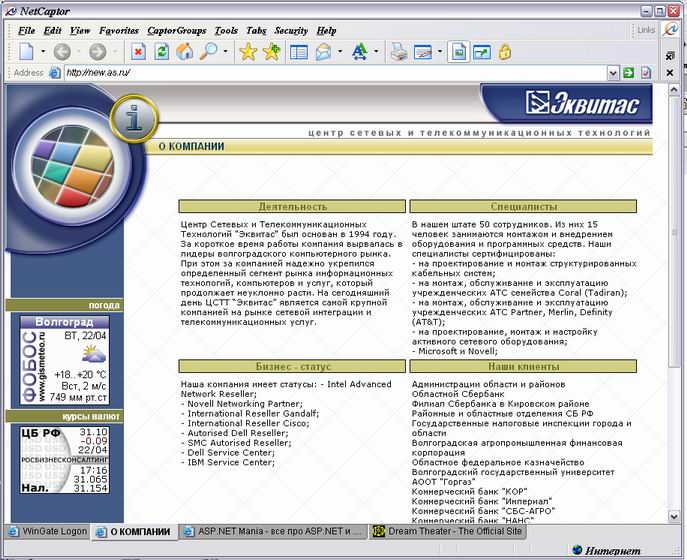The width and height of the screenshot is (687, 560).
Task: Change text size with the letter A icon
Action: (360, 52)
